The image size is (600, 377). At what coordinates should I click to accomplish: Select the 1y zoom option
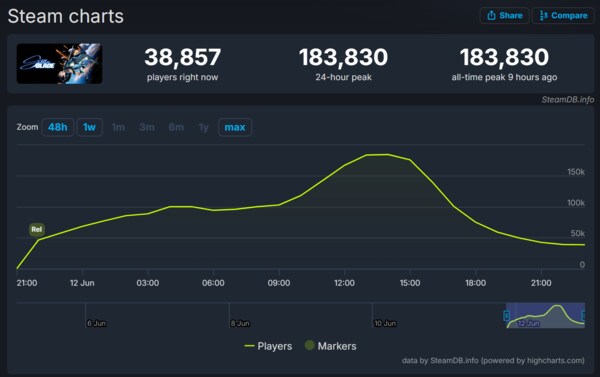204,127
